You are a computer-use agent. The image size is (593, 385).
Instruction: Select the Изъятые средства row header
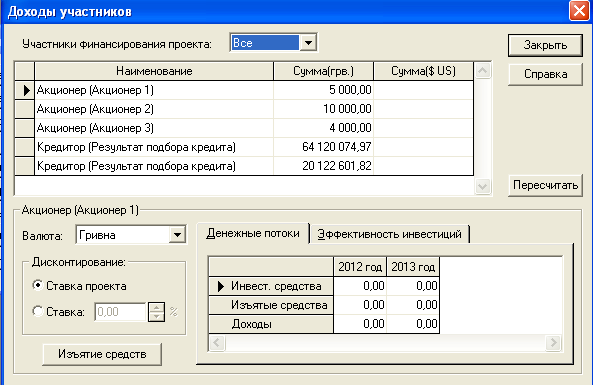(x=271, y=305)
